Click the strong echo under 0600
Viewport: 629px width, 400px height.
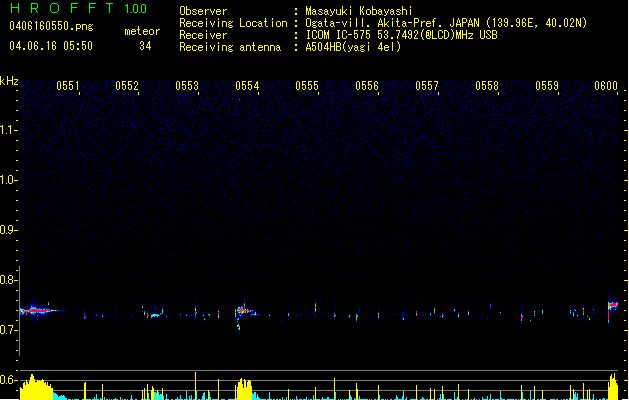613,306
